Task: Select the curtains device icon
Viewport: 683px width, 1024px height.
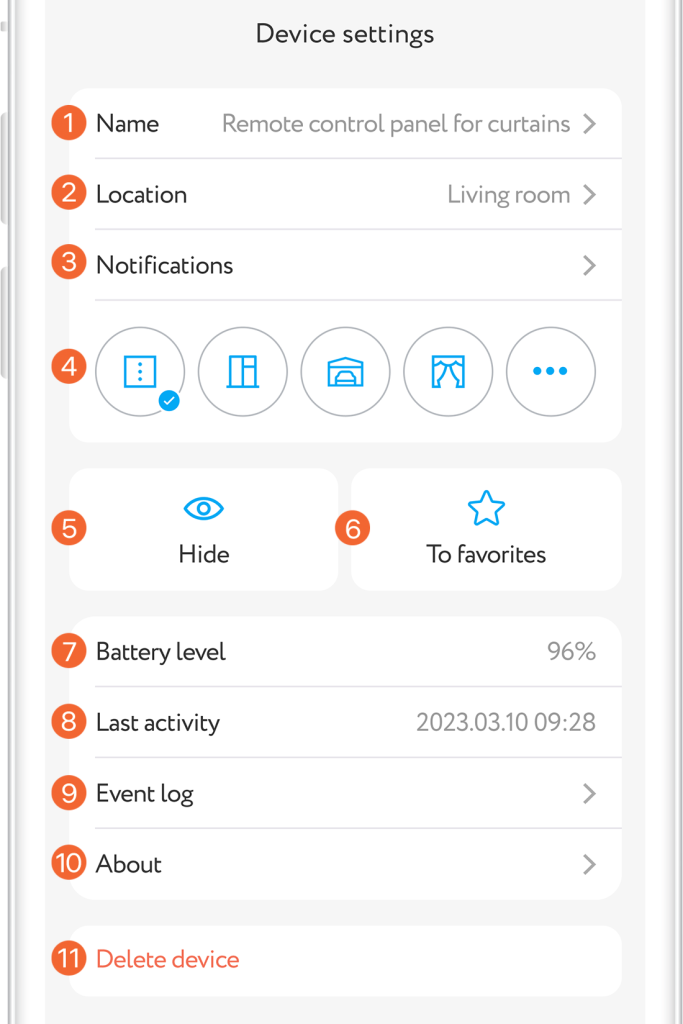Action: pos(448,371)
